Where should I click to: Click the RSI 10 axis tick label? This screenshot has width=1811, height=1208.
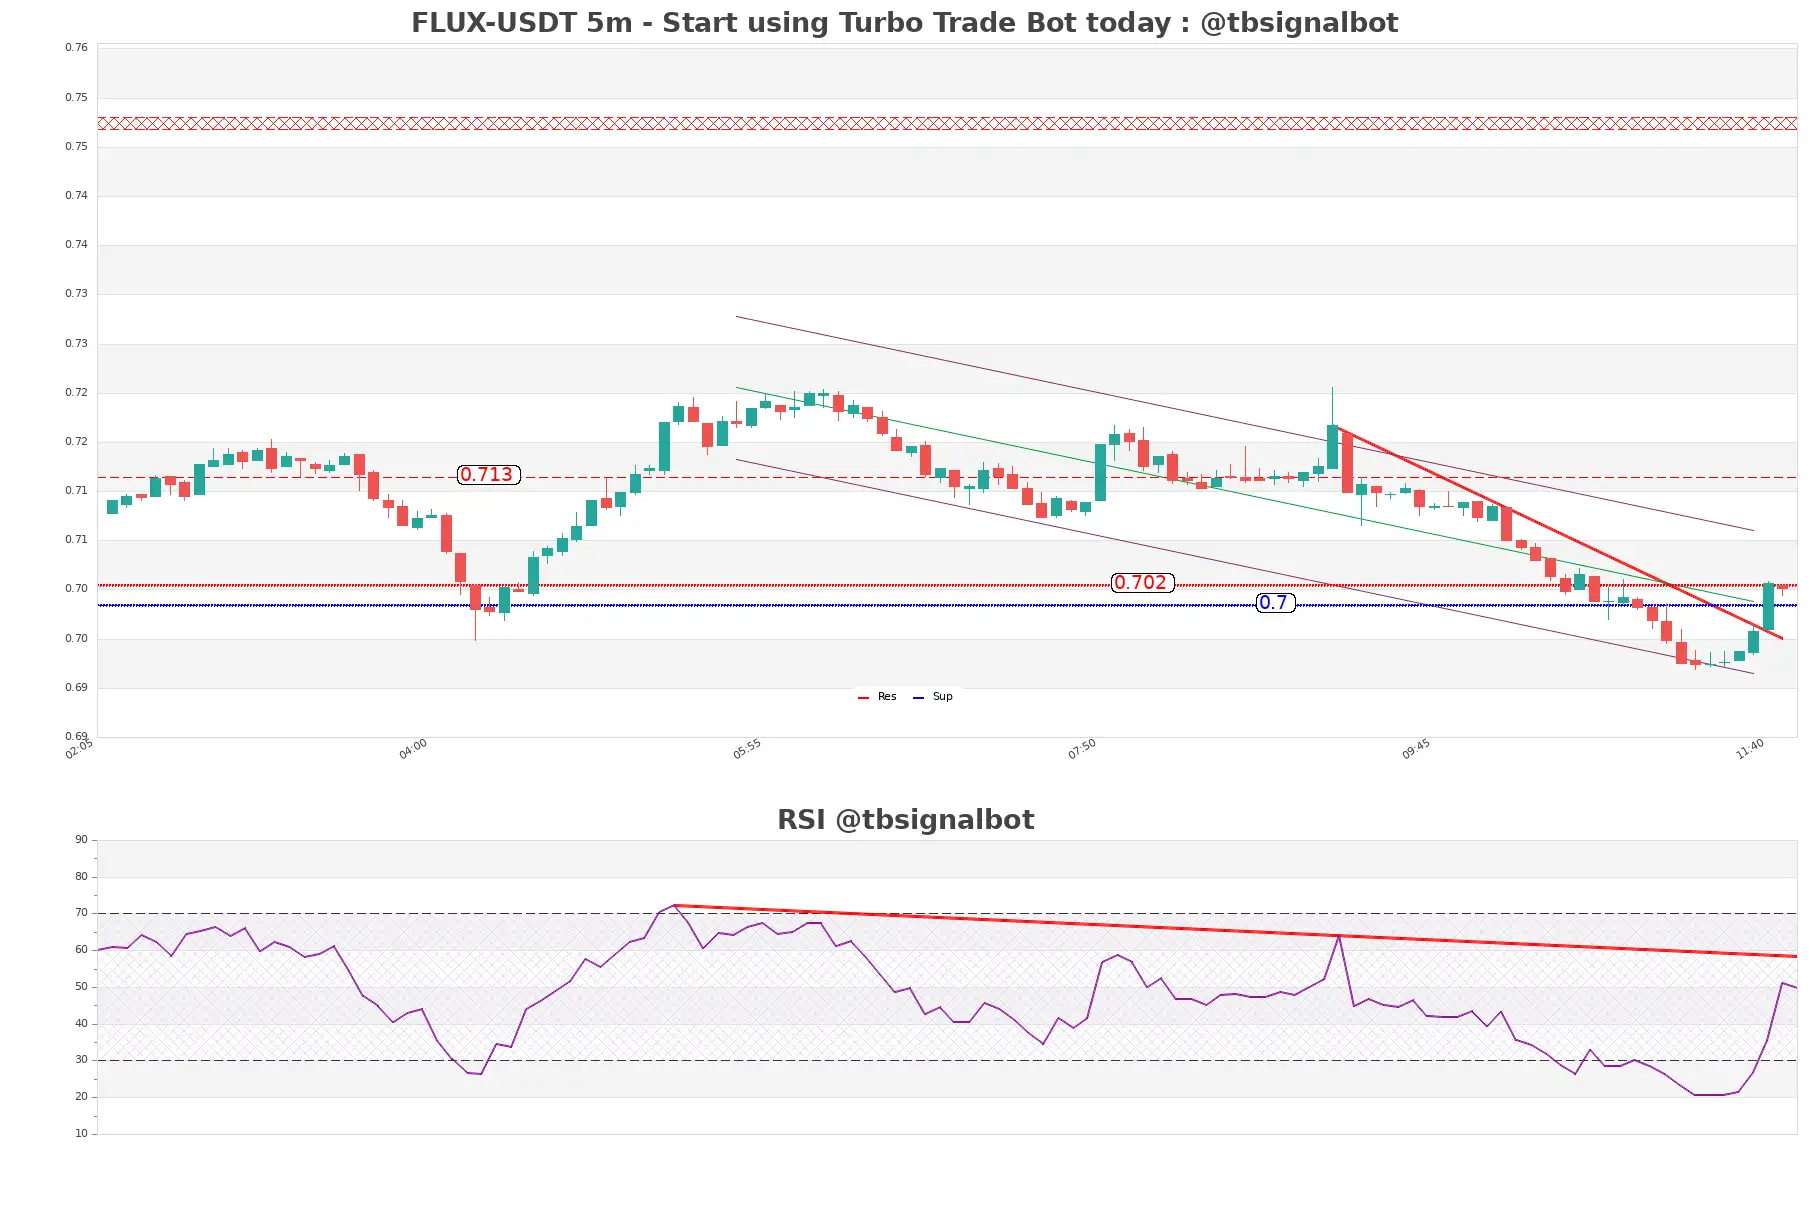click(81, 1134)
